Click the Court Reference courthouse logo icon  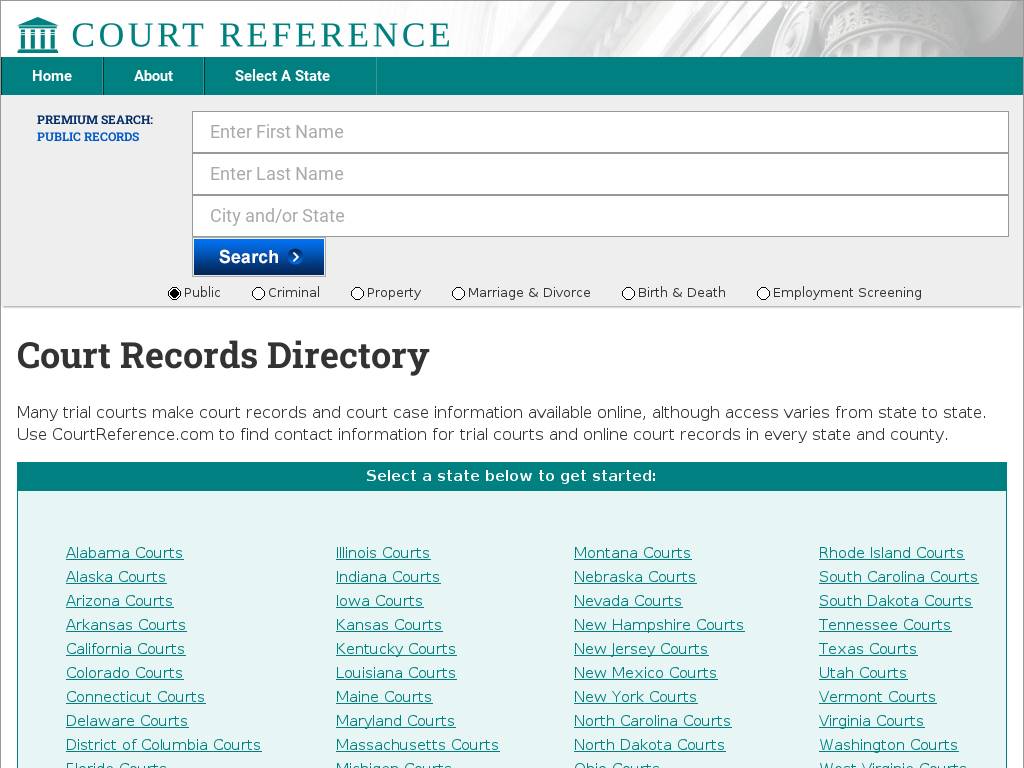click(x=38, y=34)
